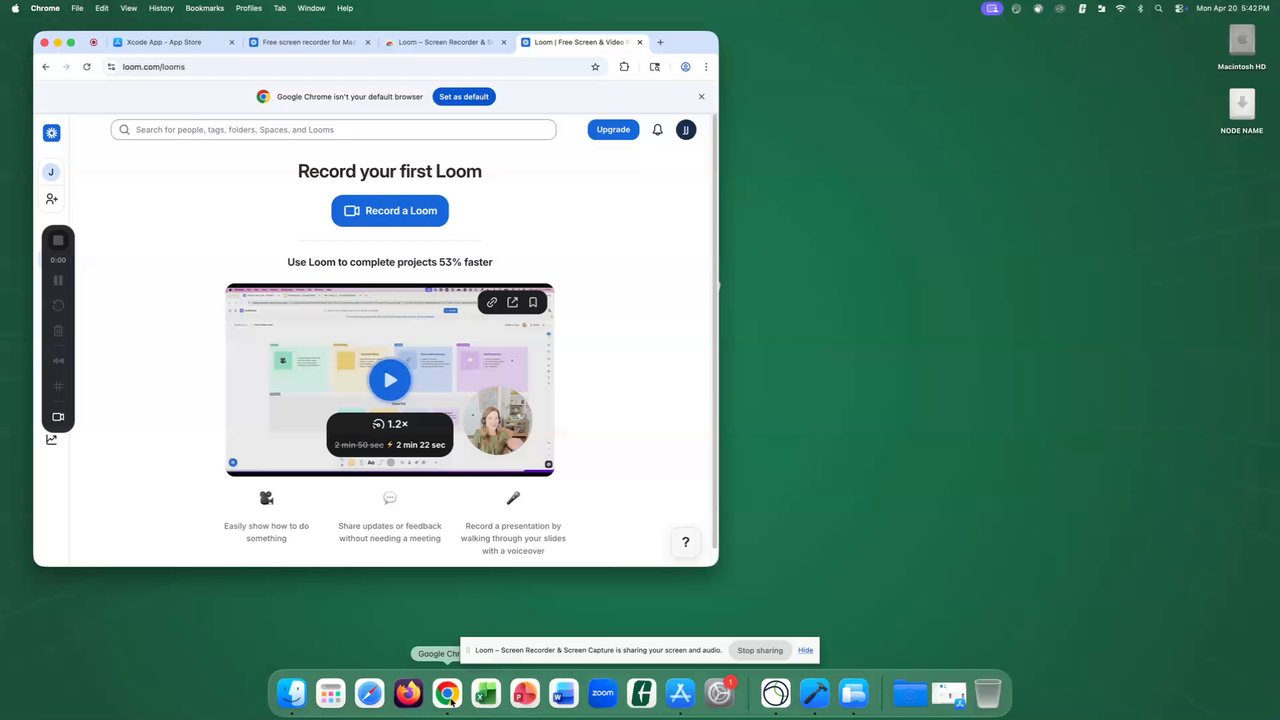Viewport: 1280px width, 720px height.
Task: Click the Upgrade button
Action: (613, 130)
